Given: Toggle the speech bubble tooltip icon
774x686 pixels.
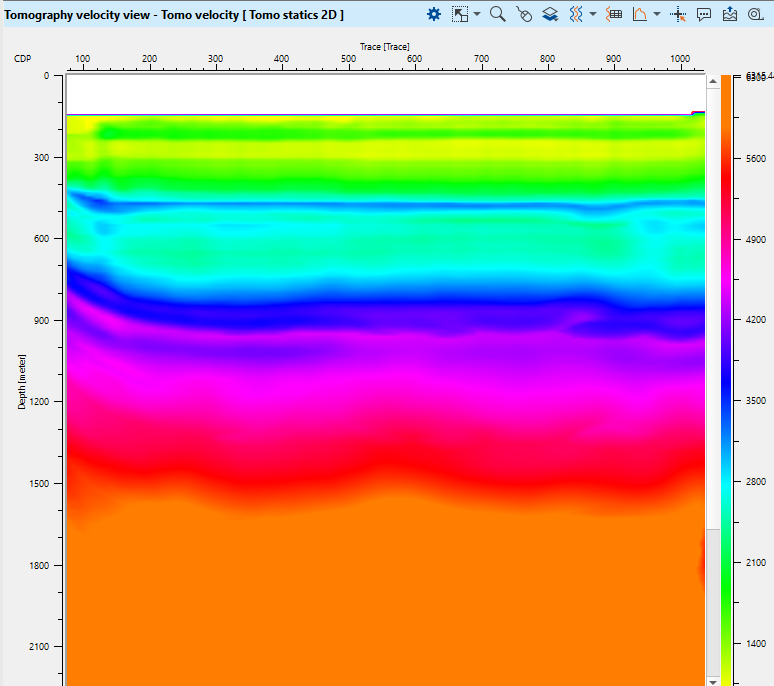Looking at the screenshot, I should click(x=704, y=14).
